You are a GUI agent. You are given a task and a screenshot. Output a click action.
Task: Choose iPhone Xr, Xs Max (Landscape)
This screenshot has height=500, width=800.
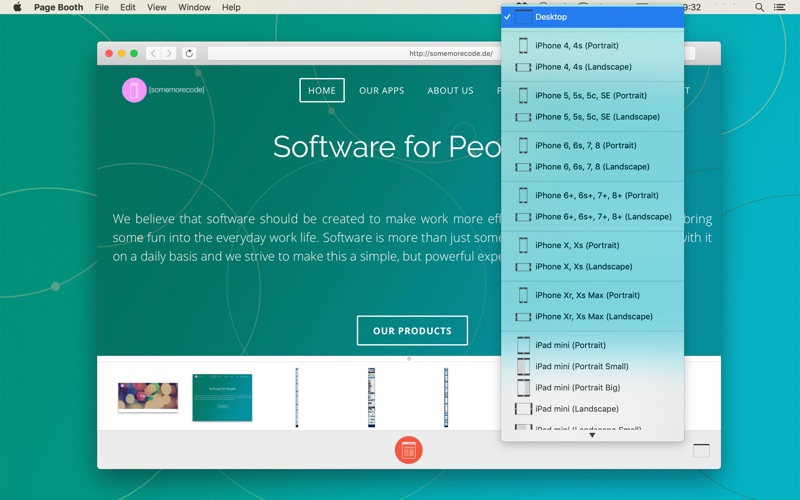click(592, 317)
